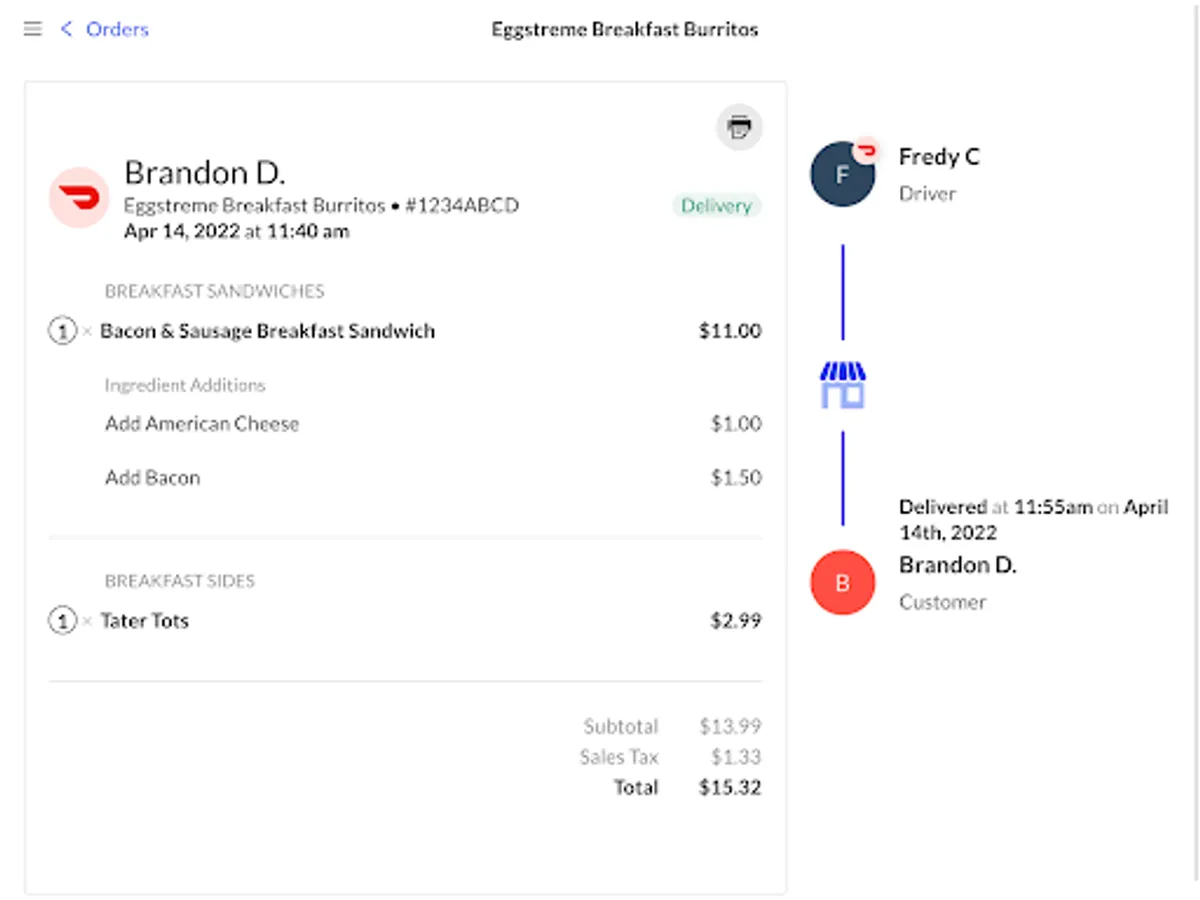Viewport: 1200px width, 900px height.
Task: Click quantity circle for Tater Tots
Action: pyautogui.click(x=62, y=621)
